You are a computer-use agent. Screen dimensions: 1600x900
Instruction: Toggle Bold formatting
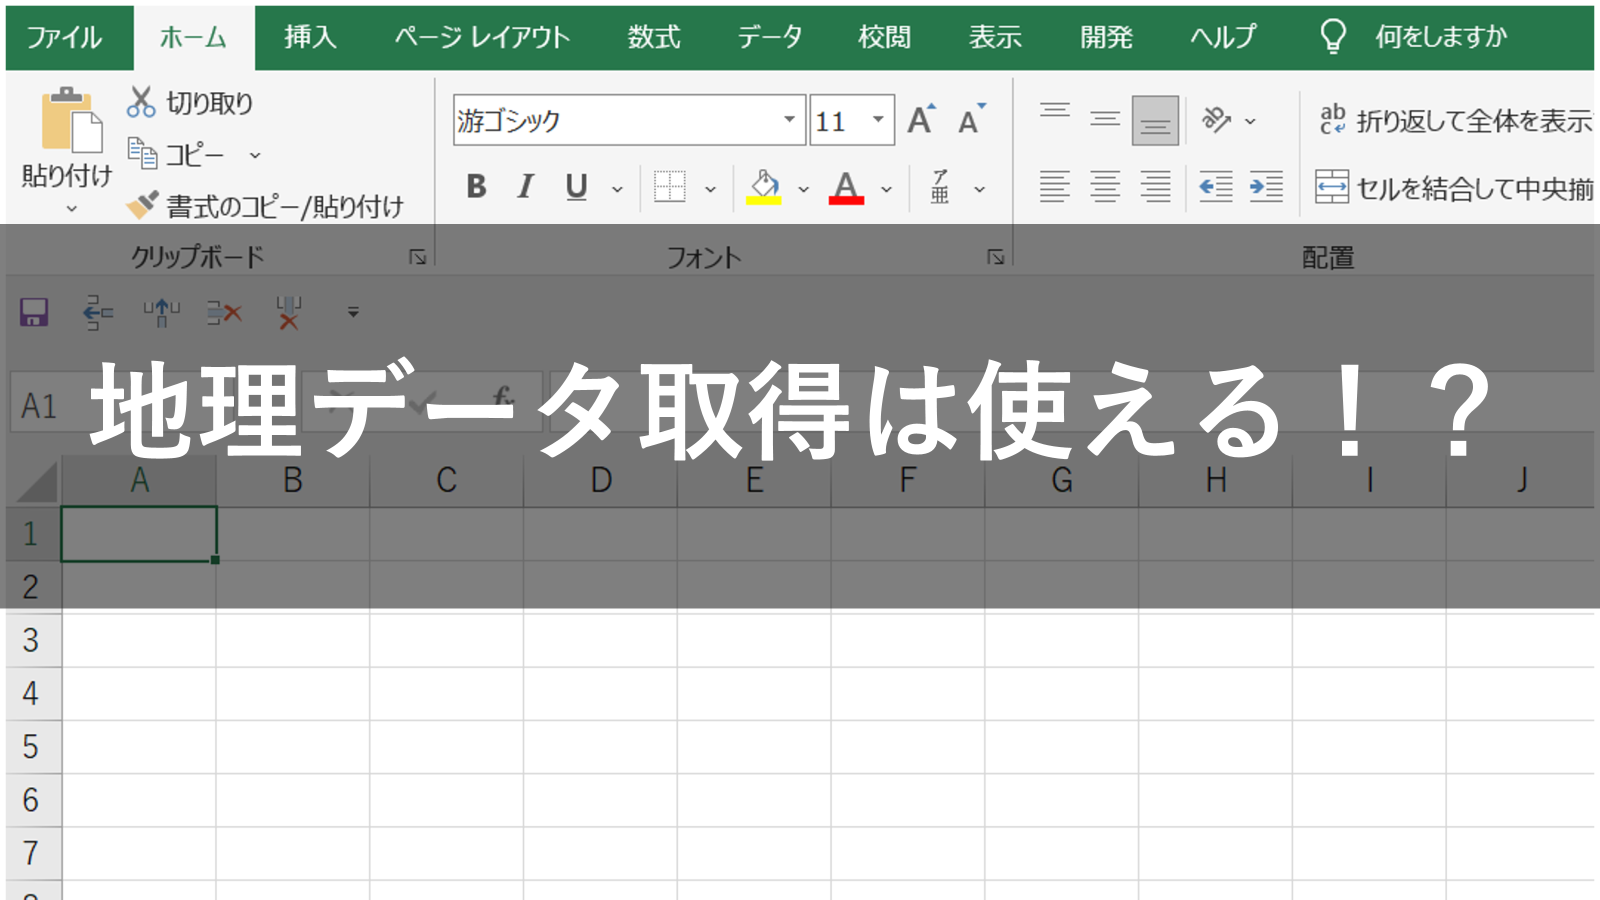(476, 187)
